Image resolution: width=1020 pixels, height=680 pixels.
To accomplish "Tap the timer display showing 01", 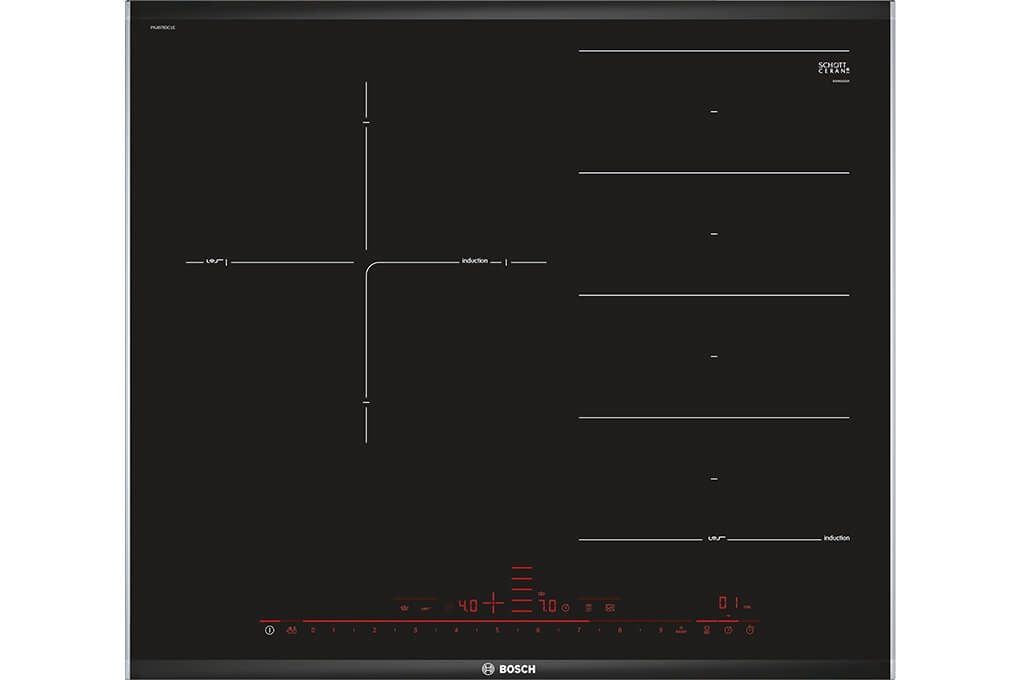I will point(728,603).
